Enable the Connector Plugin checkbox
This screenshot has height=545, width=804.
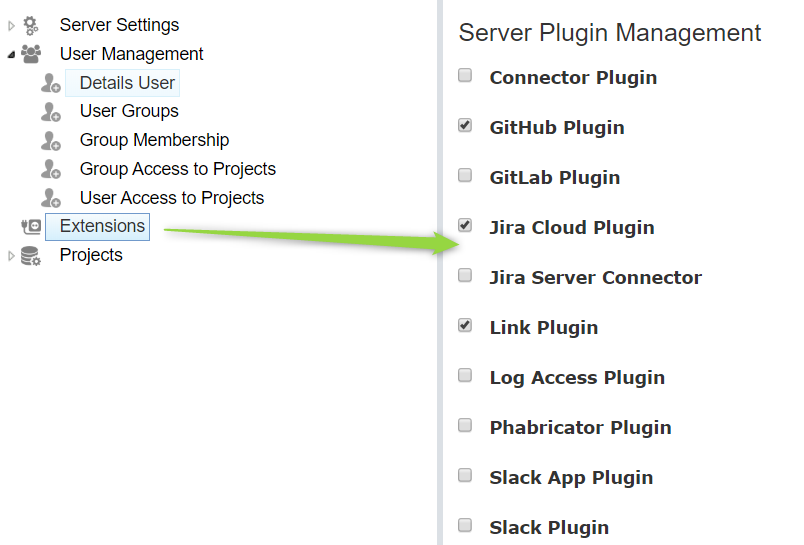point(465,75)
